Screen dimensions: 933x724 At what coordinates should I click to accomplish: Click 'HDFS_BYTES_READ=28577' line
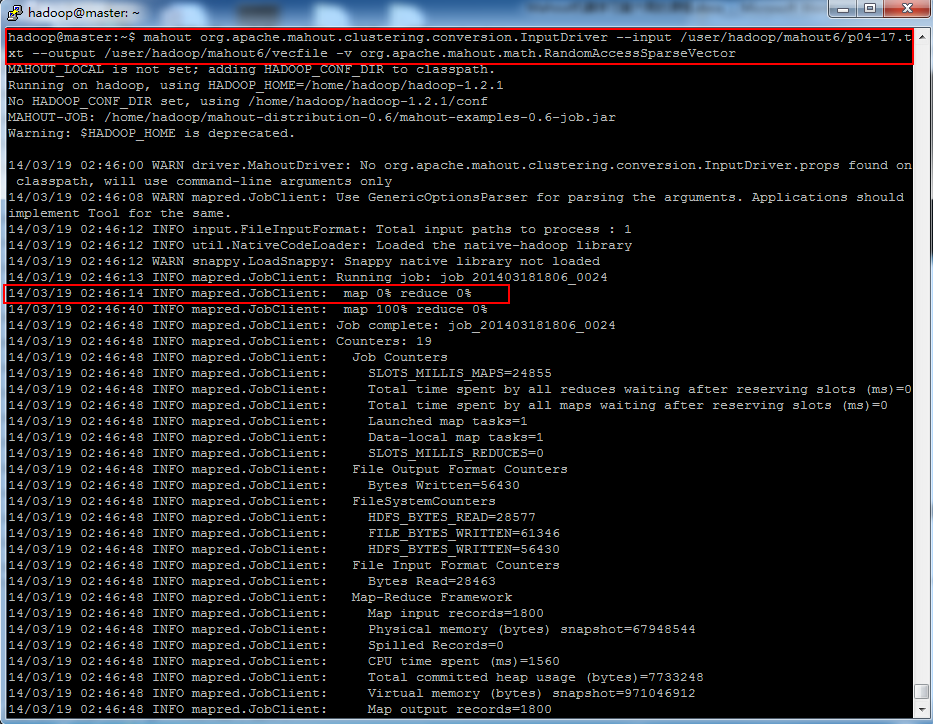click(452, 518)
